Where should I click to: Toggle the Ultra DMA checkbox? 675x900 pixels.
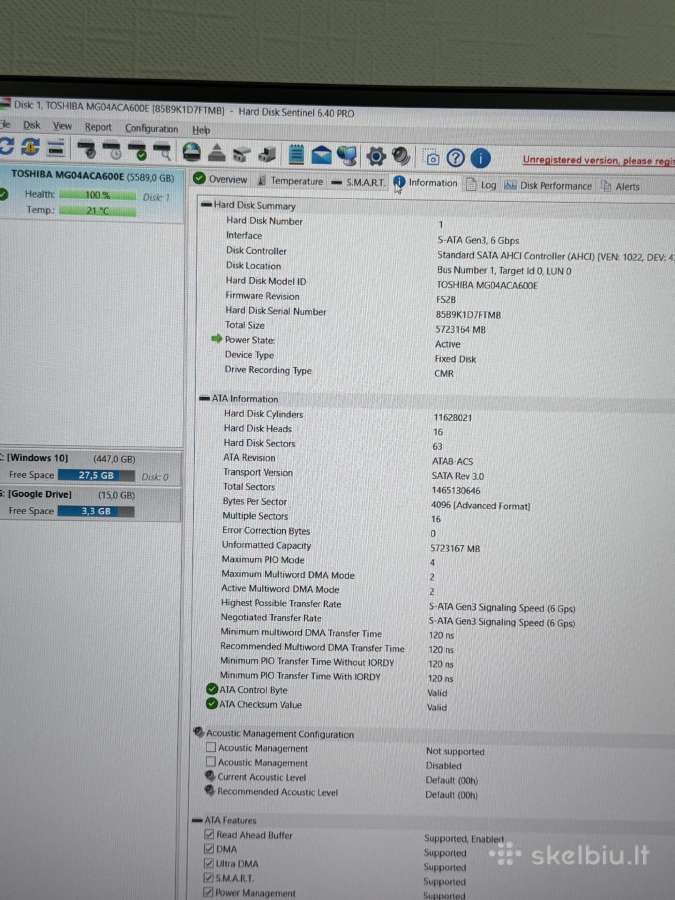[x=210, y=863]
